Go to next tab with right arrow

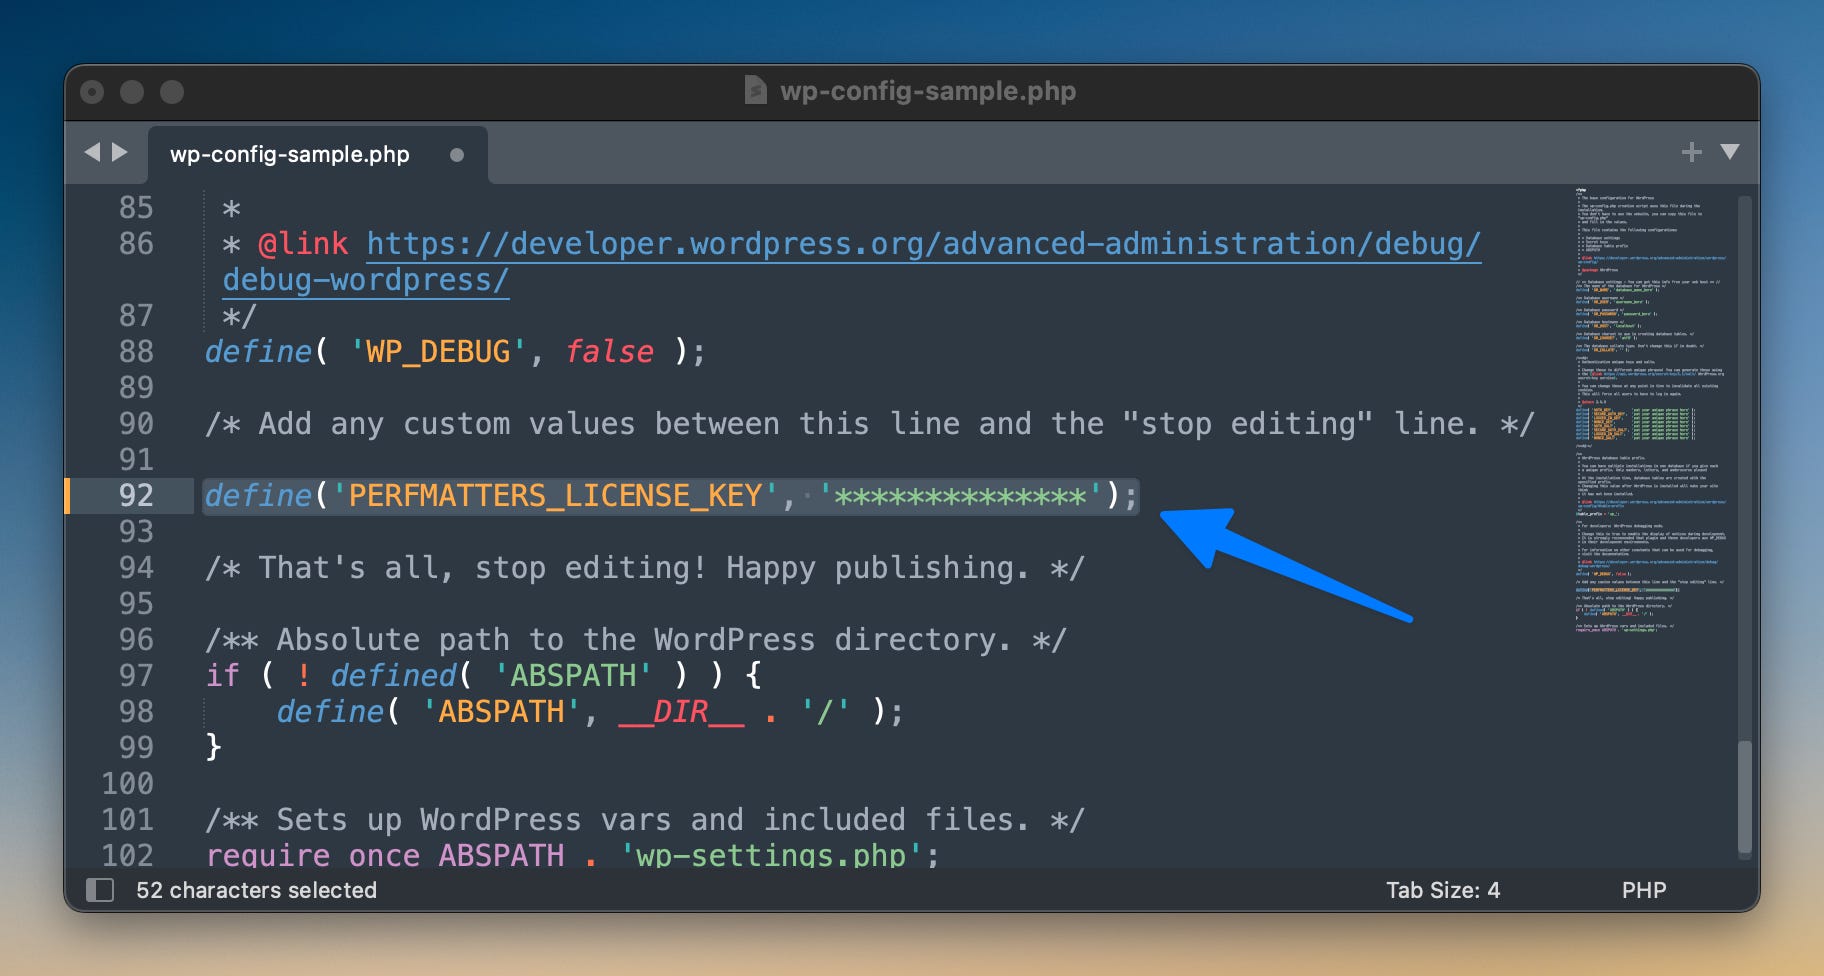(x=120, y=152)
